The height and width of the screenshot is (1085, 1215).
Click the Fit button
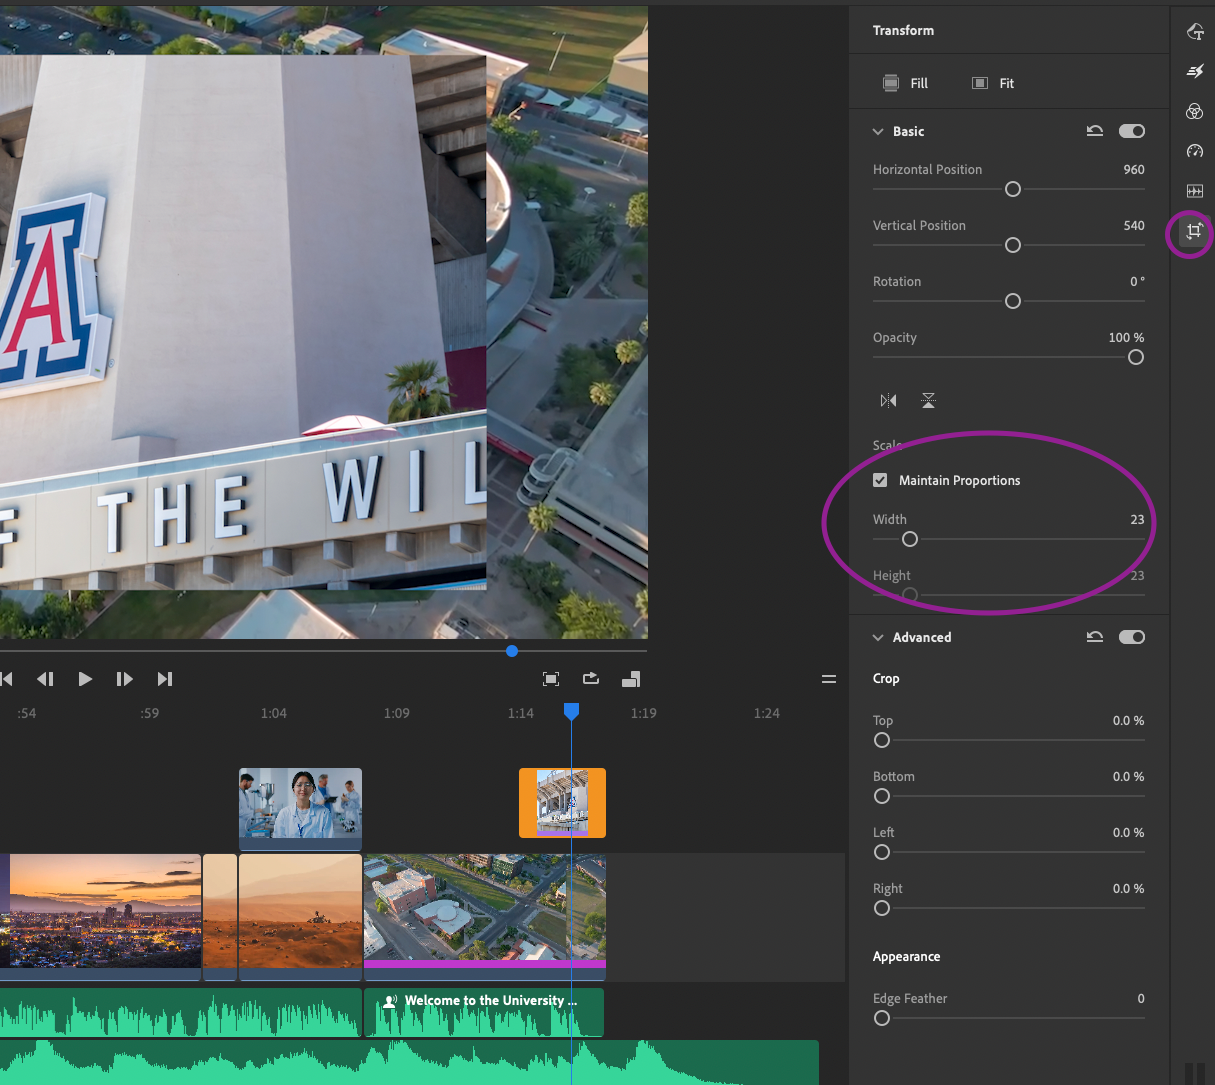[x=994, y=83]
